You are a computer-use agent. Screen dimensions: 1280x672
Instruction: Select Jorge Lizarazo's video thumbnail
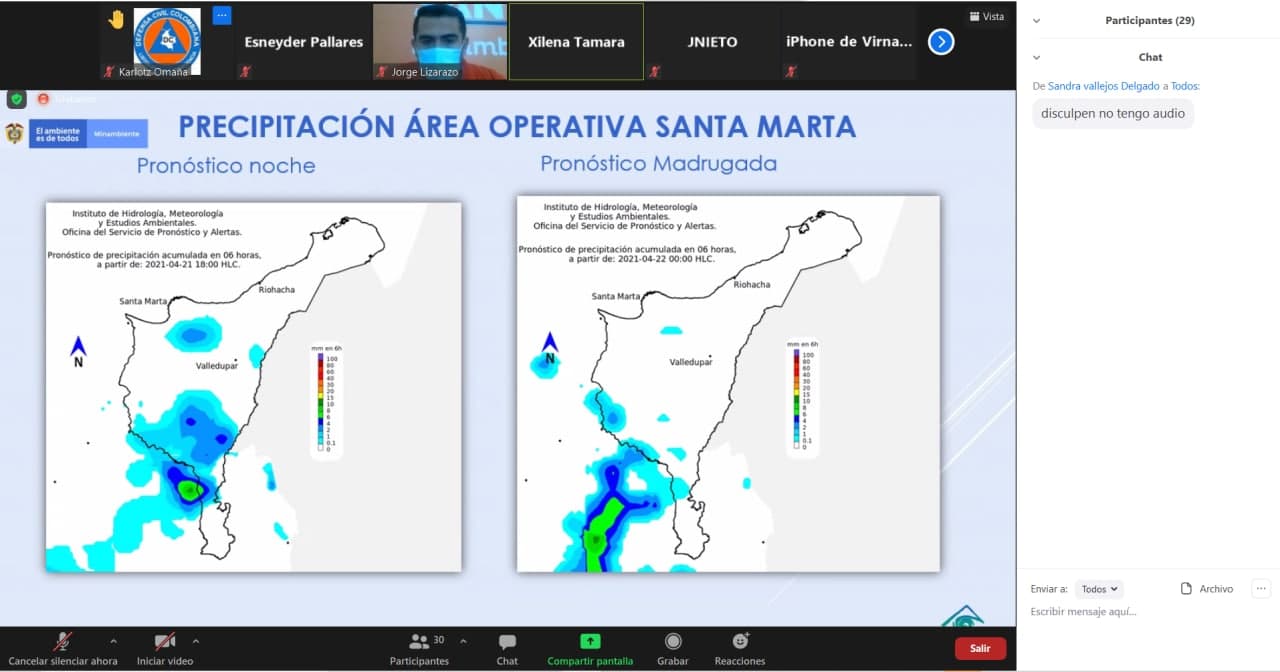point(440,41)
